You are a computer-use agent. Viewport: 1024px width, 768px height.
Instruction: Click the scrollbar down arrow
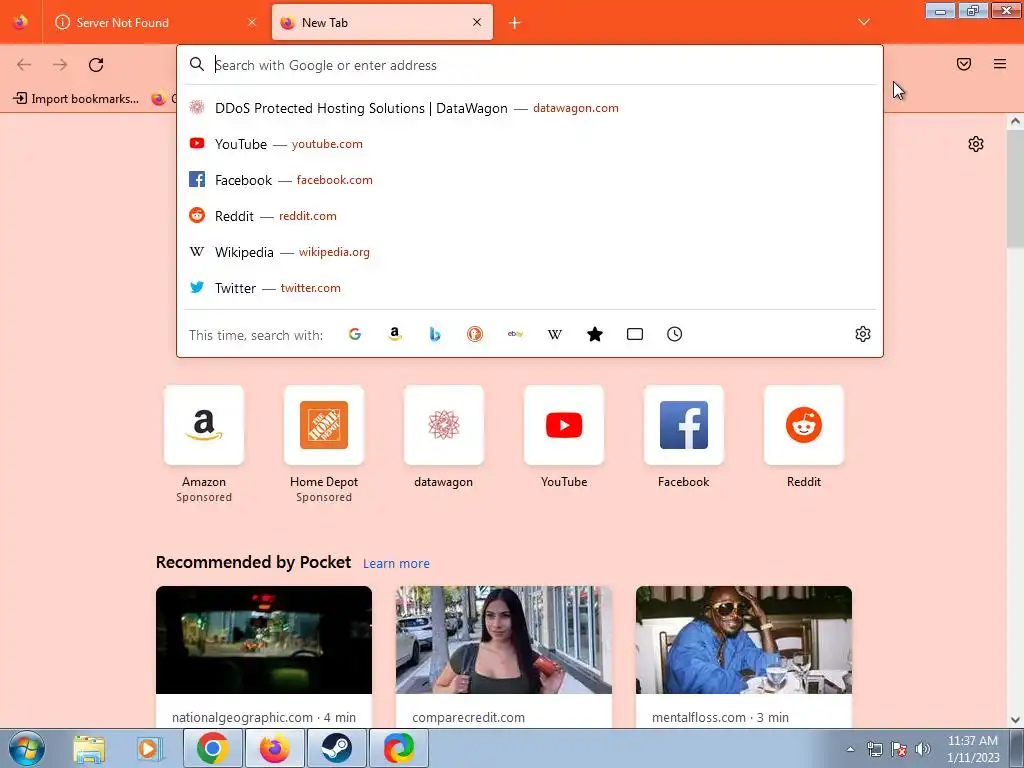click(1016, 720)
